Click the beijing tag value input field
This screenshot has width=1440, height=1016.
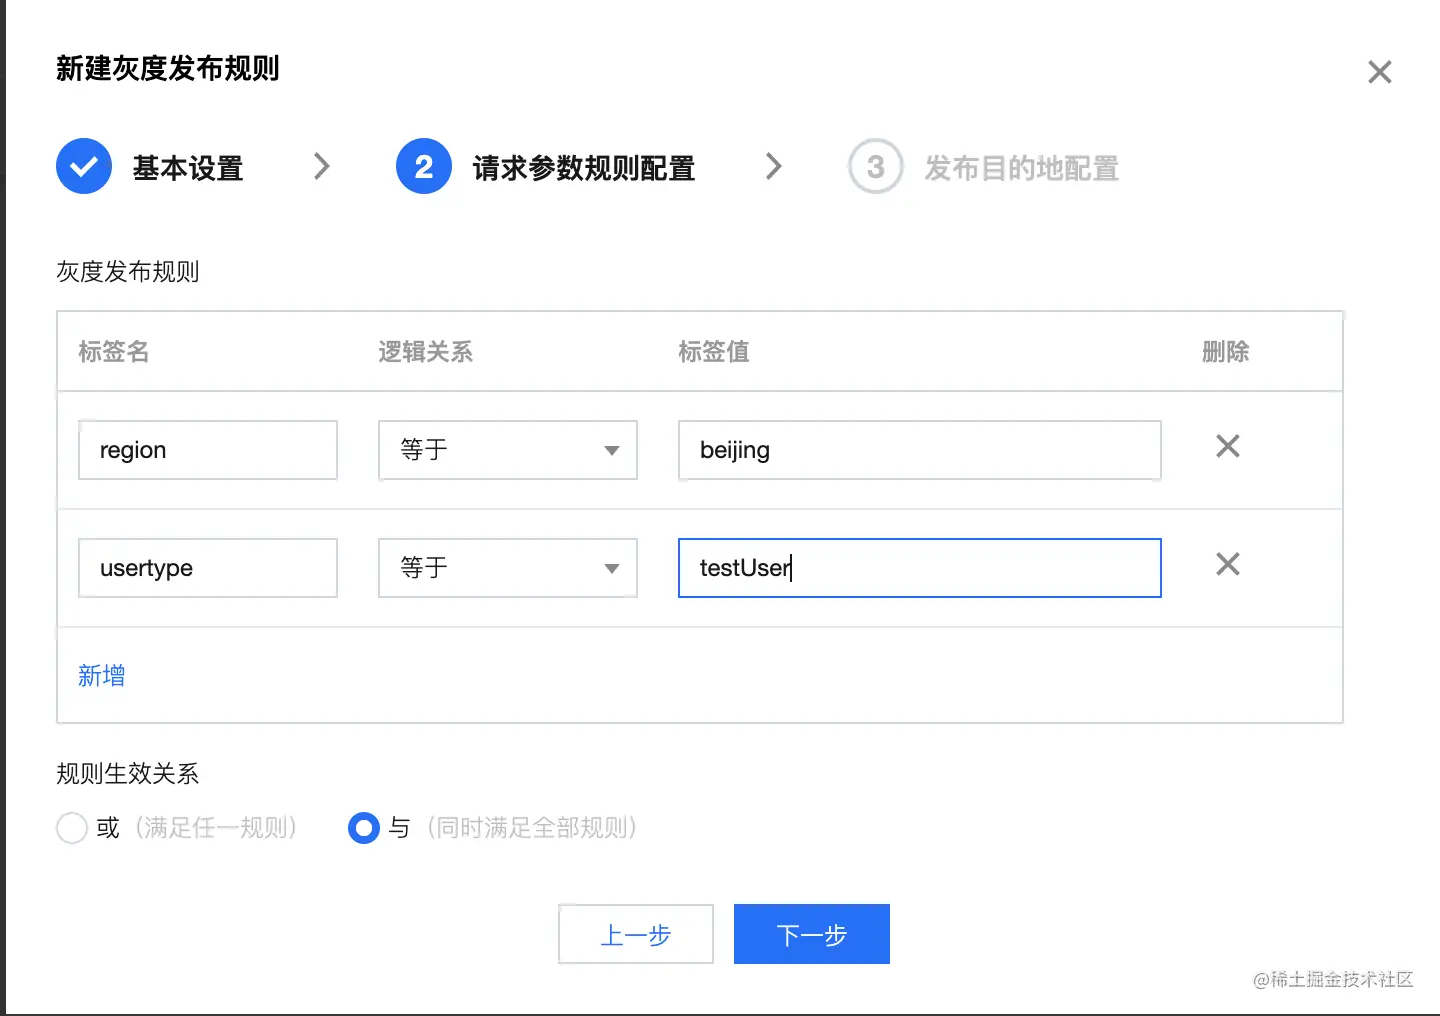[x=918, y=450]
